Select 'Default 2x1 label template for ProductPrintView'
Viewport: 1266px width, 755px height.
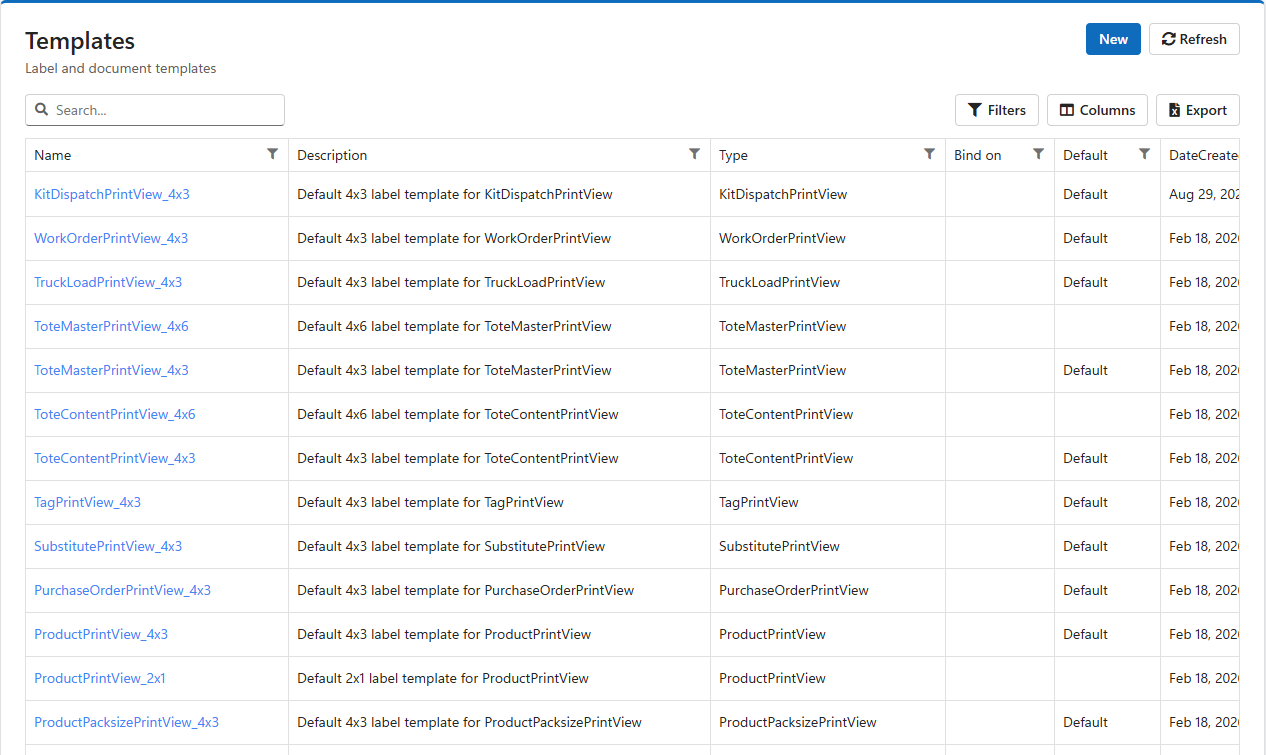443,678
